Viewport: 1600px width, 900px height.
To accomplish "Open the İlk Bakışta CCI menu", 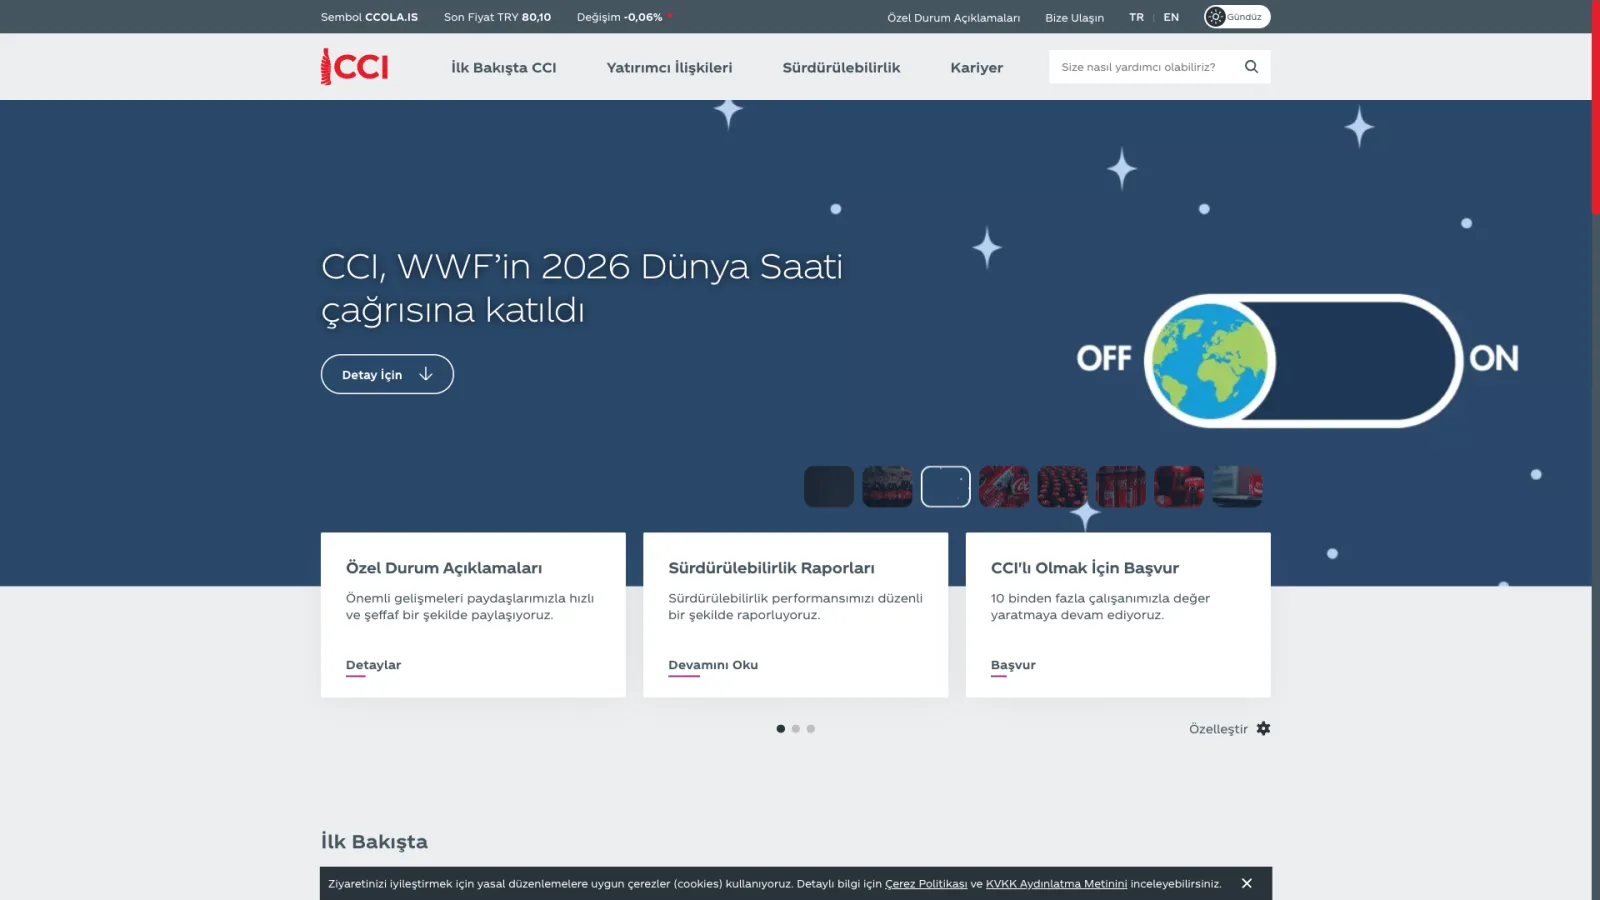I will tap(503, 68).
